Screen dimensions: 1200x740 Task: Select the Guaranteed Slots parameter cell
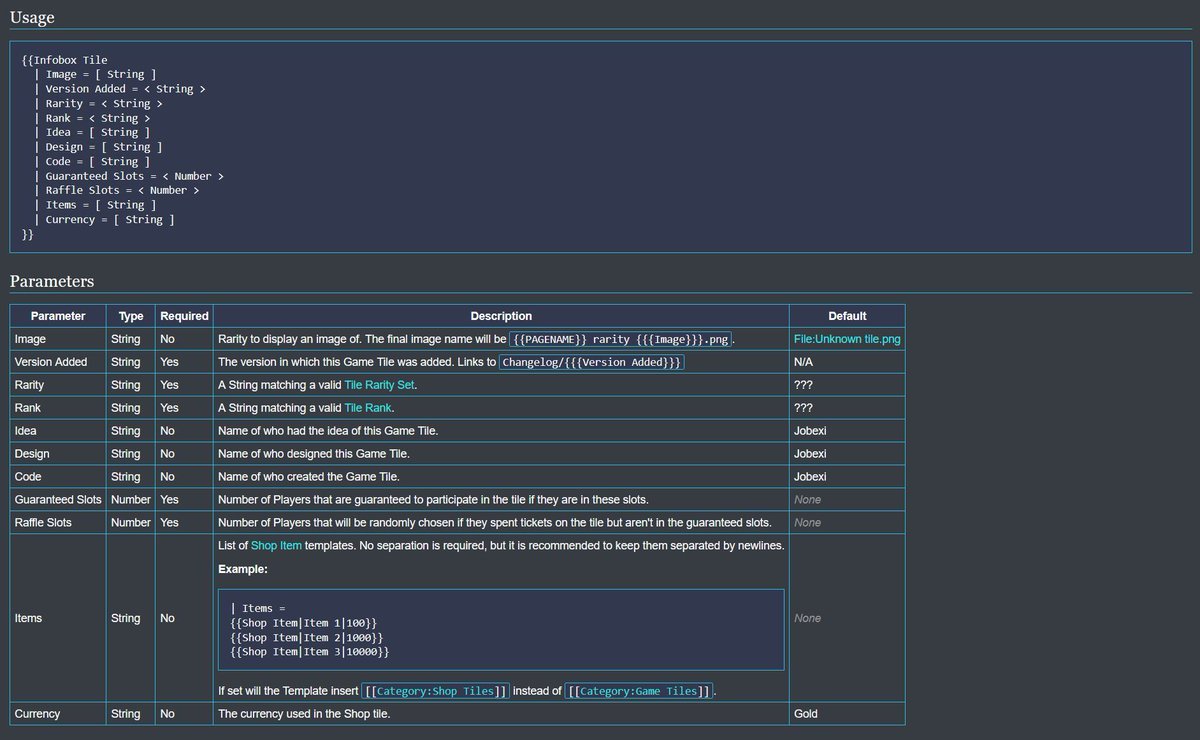tap(58, 499)
